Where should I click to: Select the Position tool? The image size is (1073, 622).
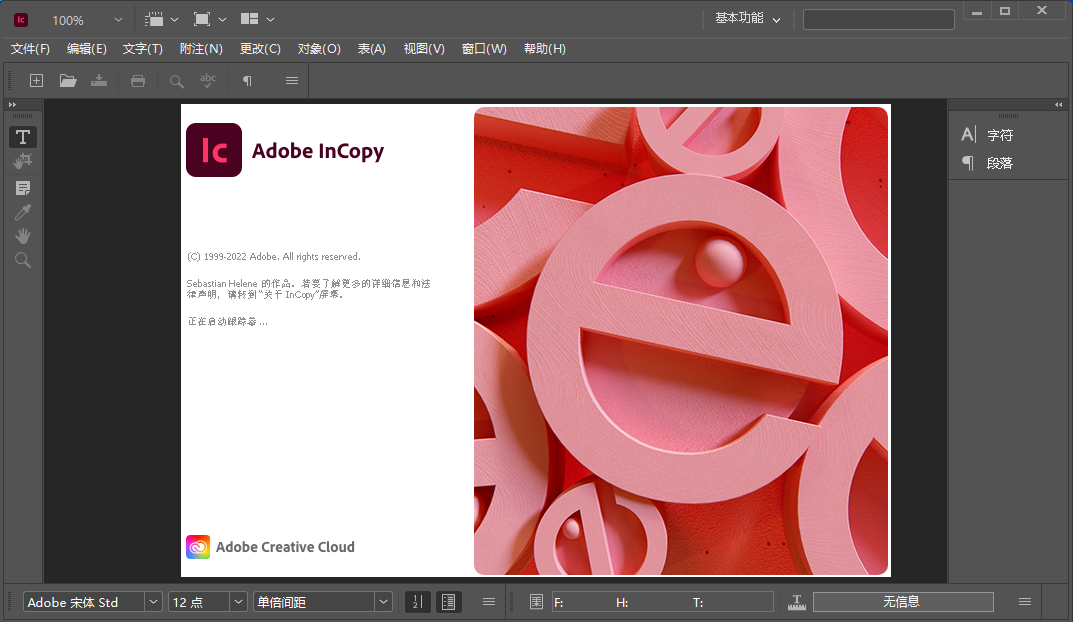[x=23, y=161]
